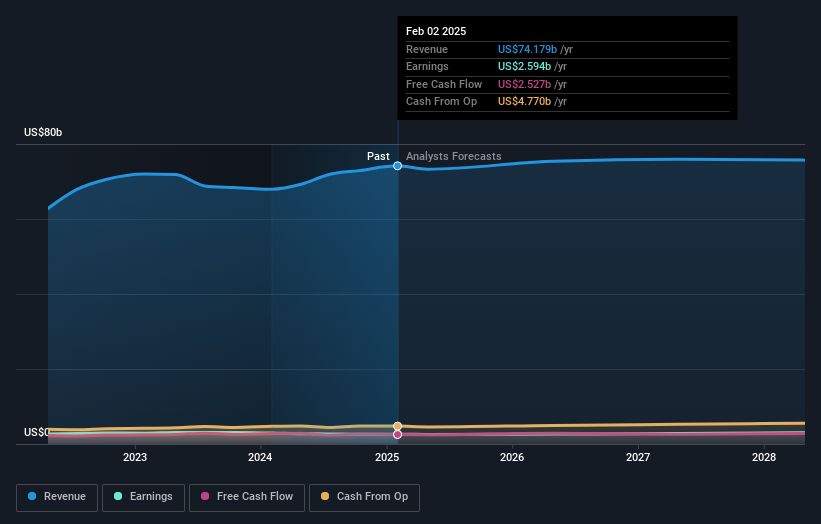Screen dimensions: 821x524
Task: Toggle the Cash From Op legend series
Action: [x=364, y=497]
